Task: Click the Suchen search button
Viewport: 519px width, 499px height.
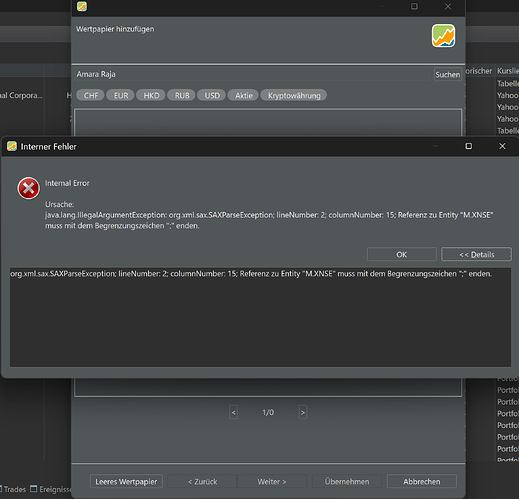Action: [448, 74]
